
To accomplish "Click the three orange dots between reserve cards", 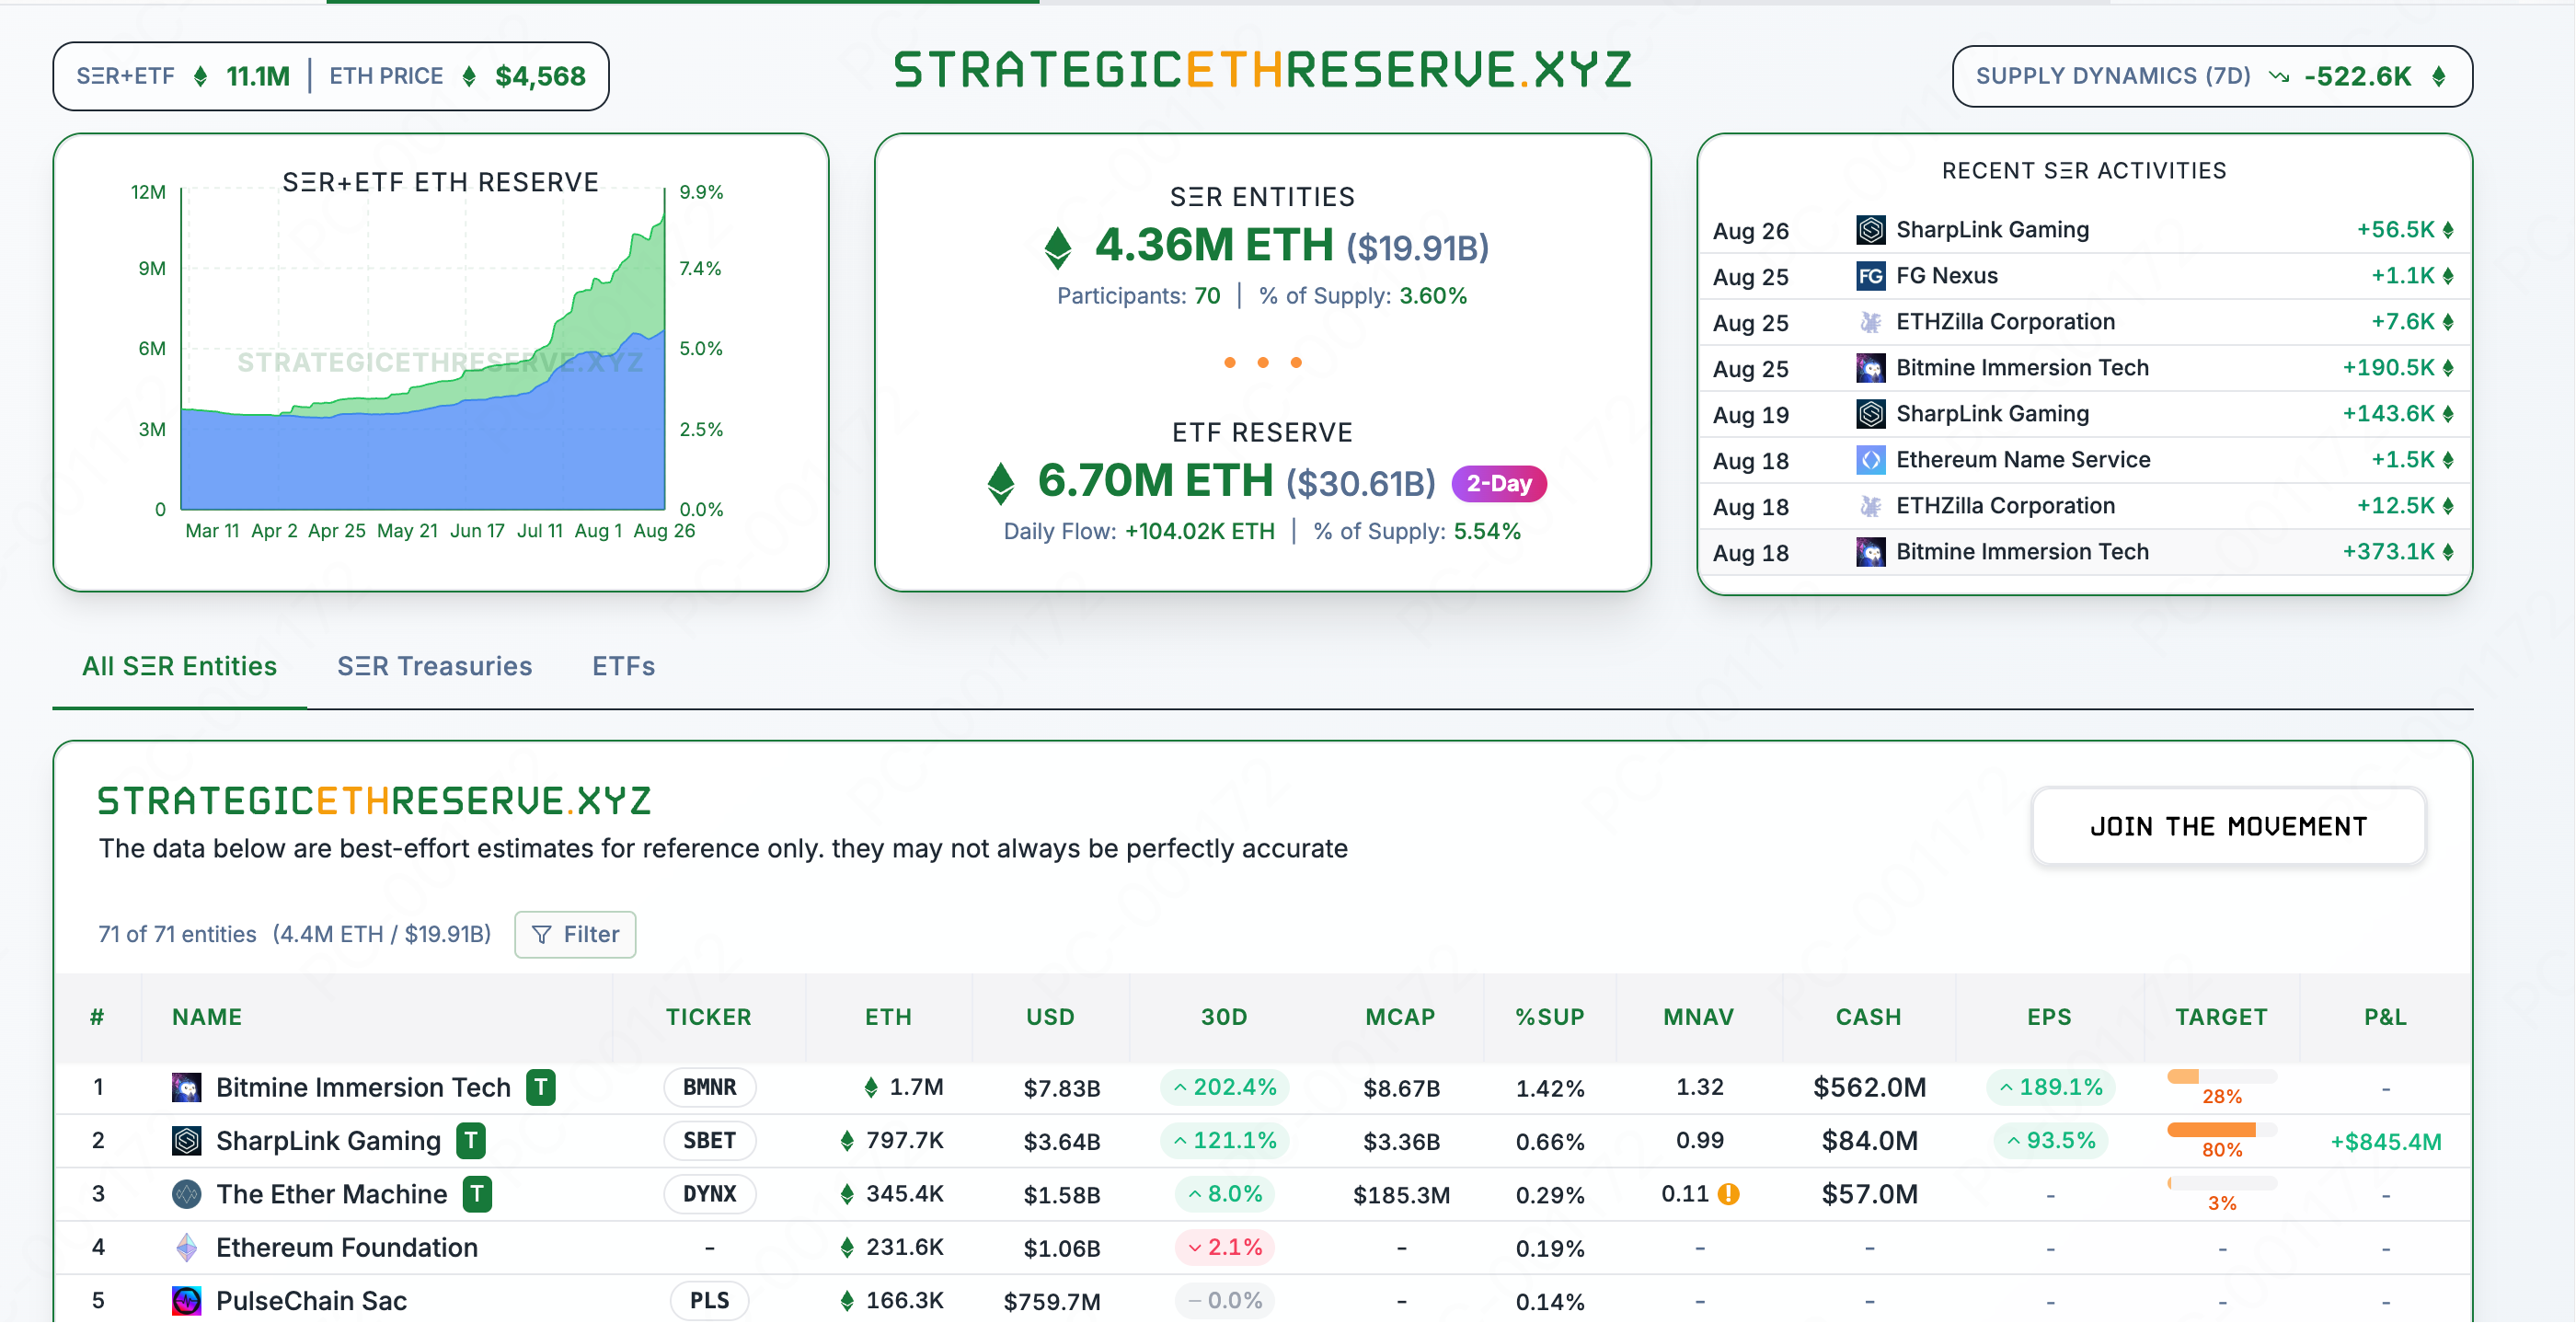I will pos(1262,363).
